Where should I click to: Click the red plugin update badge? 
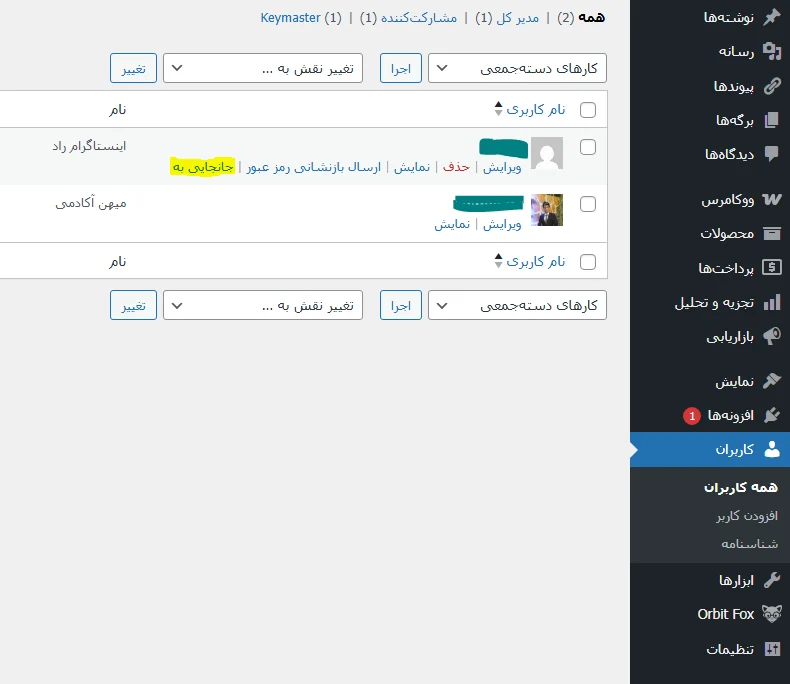click(x=692, y=416)
